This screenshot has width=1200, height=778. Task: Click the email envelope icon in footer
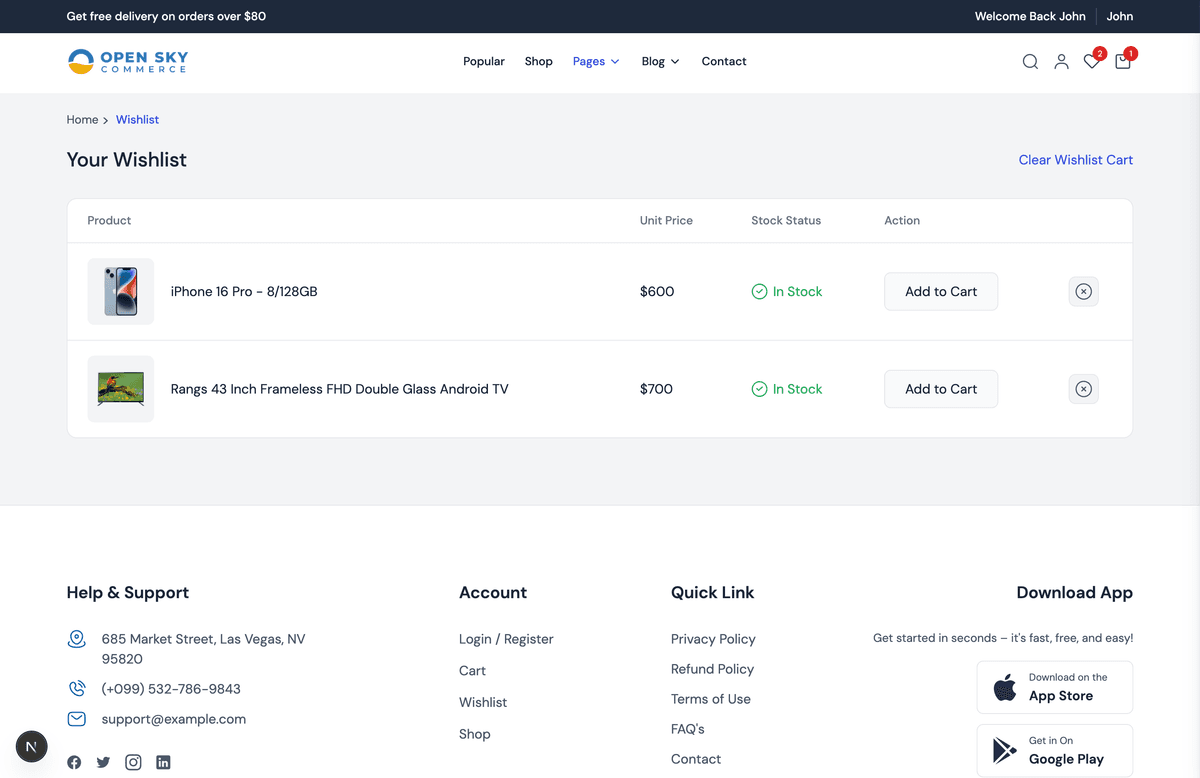(76, 719)
